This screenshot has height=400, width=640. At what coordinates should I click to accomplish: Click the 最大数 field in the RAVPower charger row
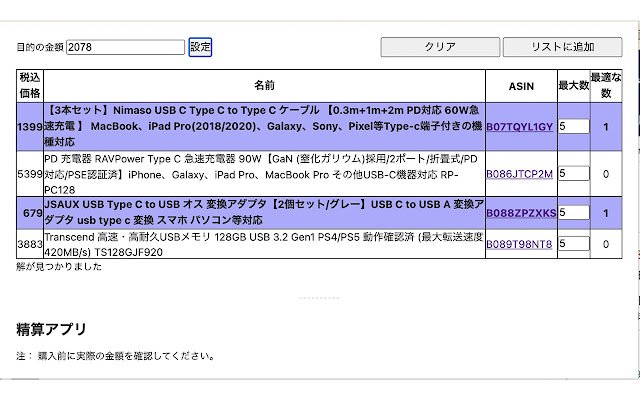tap(574, 173)
